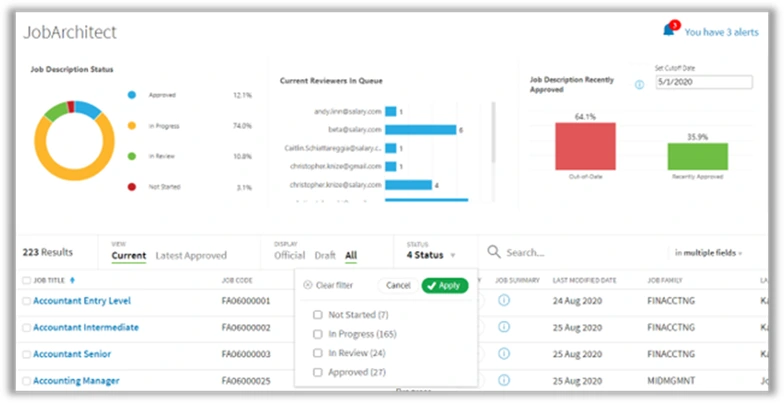This screenshot has width=784, height=403.
Task: Click the green In Review legend dot
Action: tap(132, 156)
